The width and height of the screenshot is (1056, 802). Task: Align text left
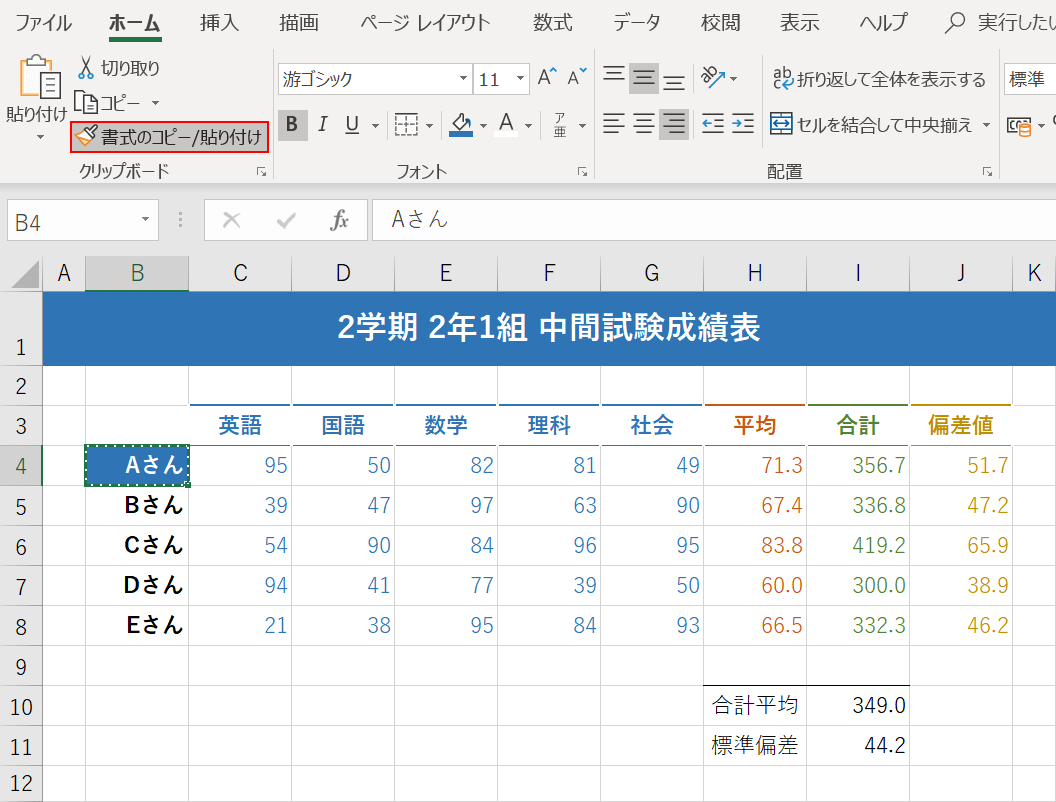614,124
